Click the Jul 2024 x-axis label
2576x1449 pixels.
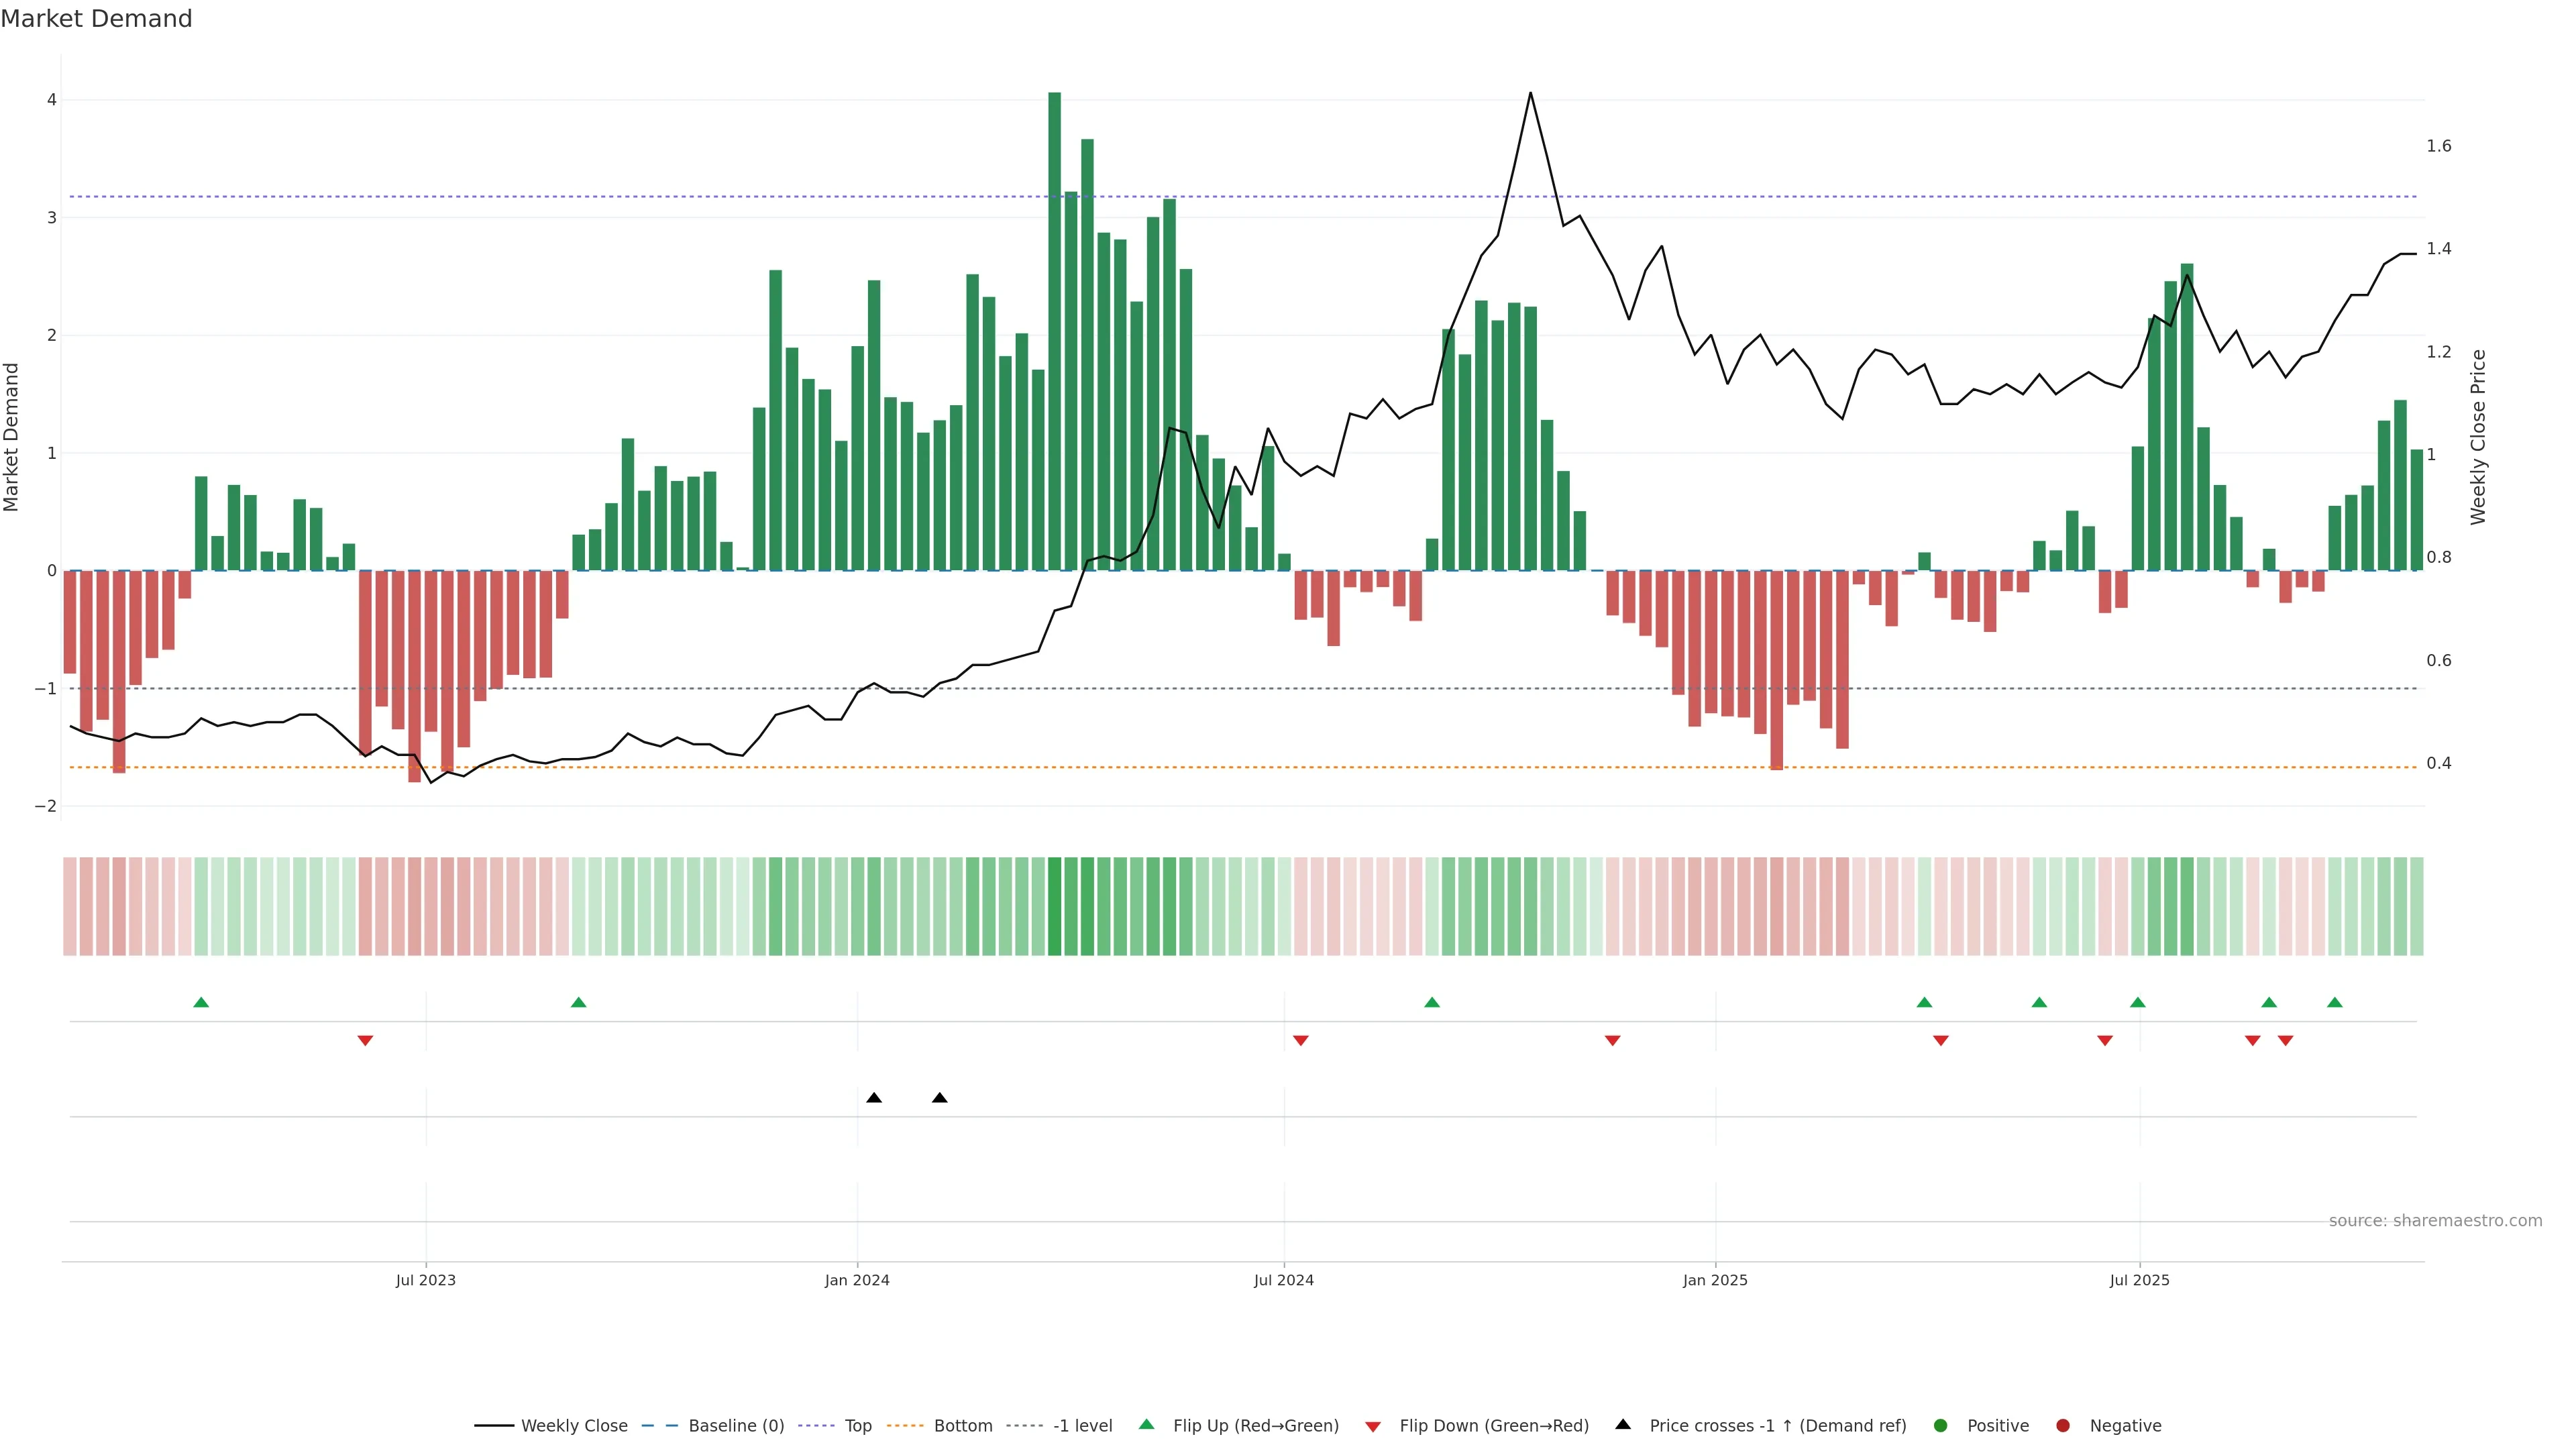click(1284, 1281)
